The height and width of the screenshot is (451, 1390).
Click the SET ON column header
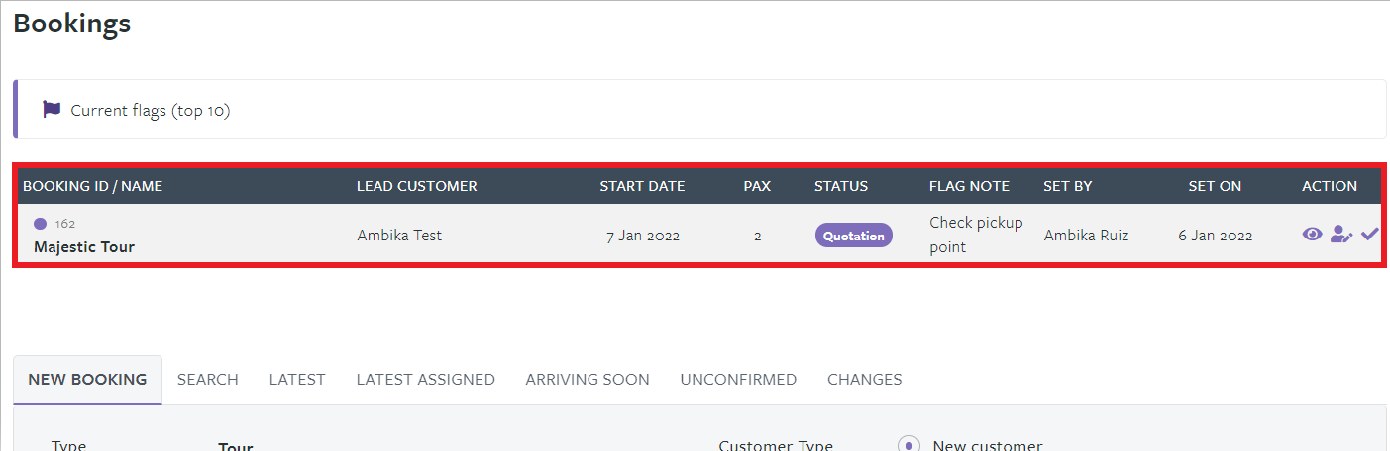1215,186
